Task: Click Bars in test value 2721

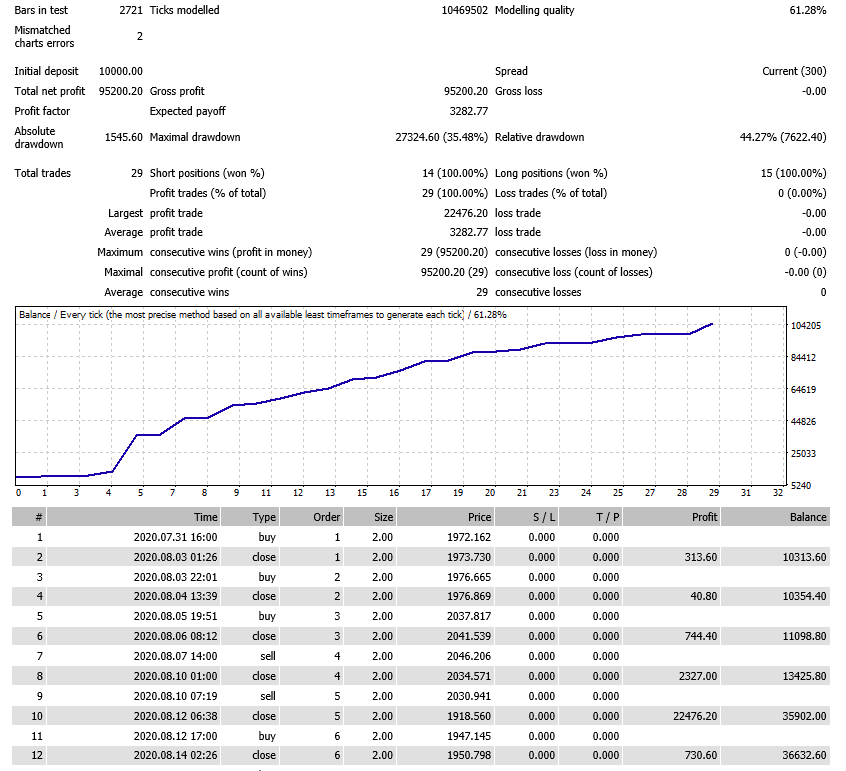Action: (x=131, y=10)
